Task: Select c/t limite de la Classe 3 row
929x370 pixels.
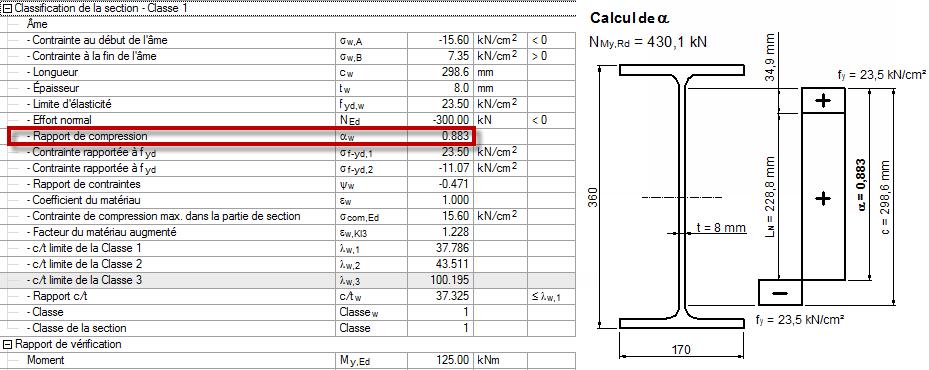Action: [287, 280]
